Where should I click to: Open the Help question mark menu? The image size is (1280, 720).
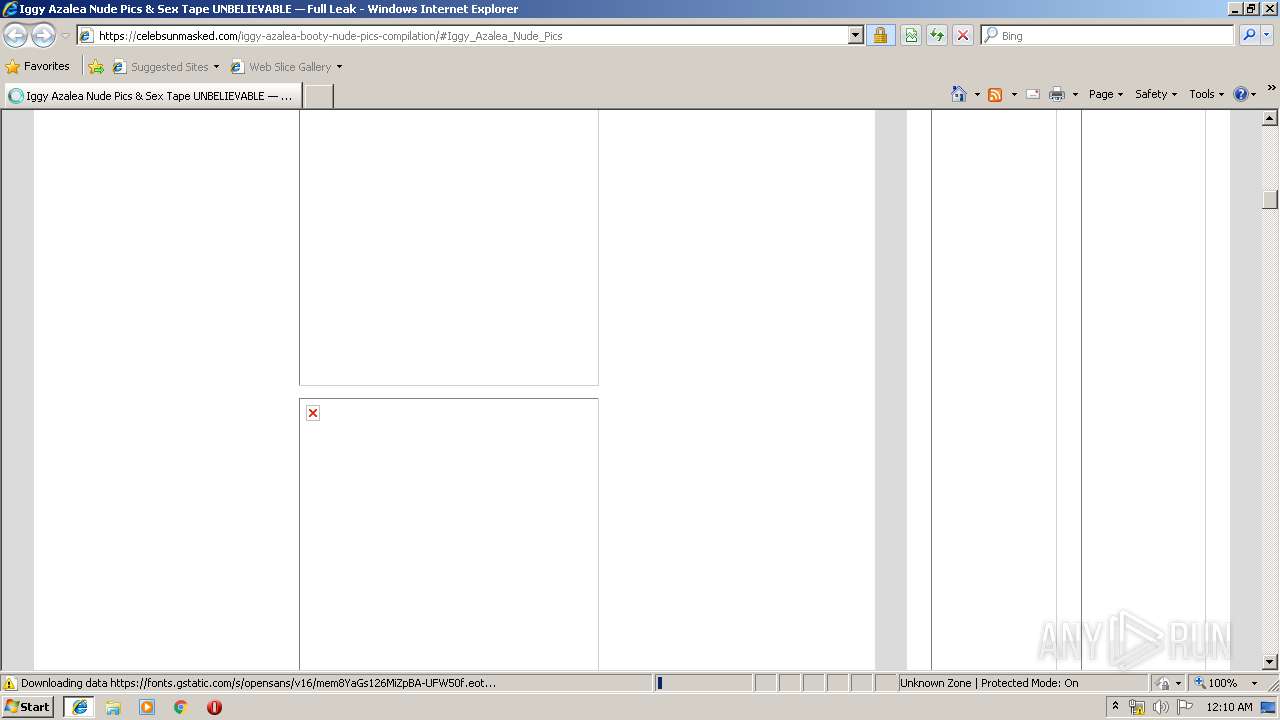[x=1245, y=94]
